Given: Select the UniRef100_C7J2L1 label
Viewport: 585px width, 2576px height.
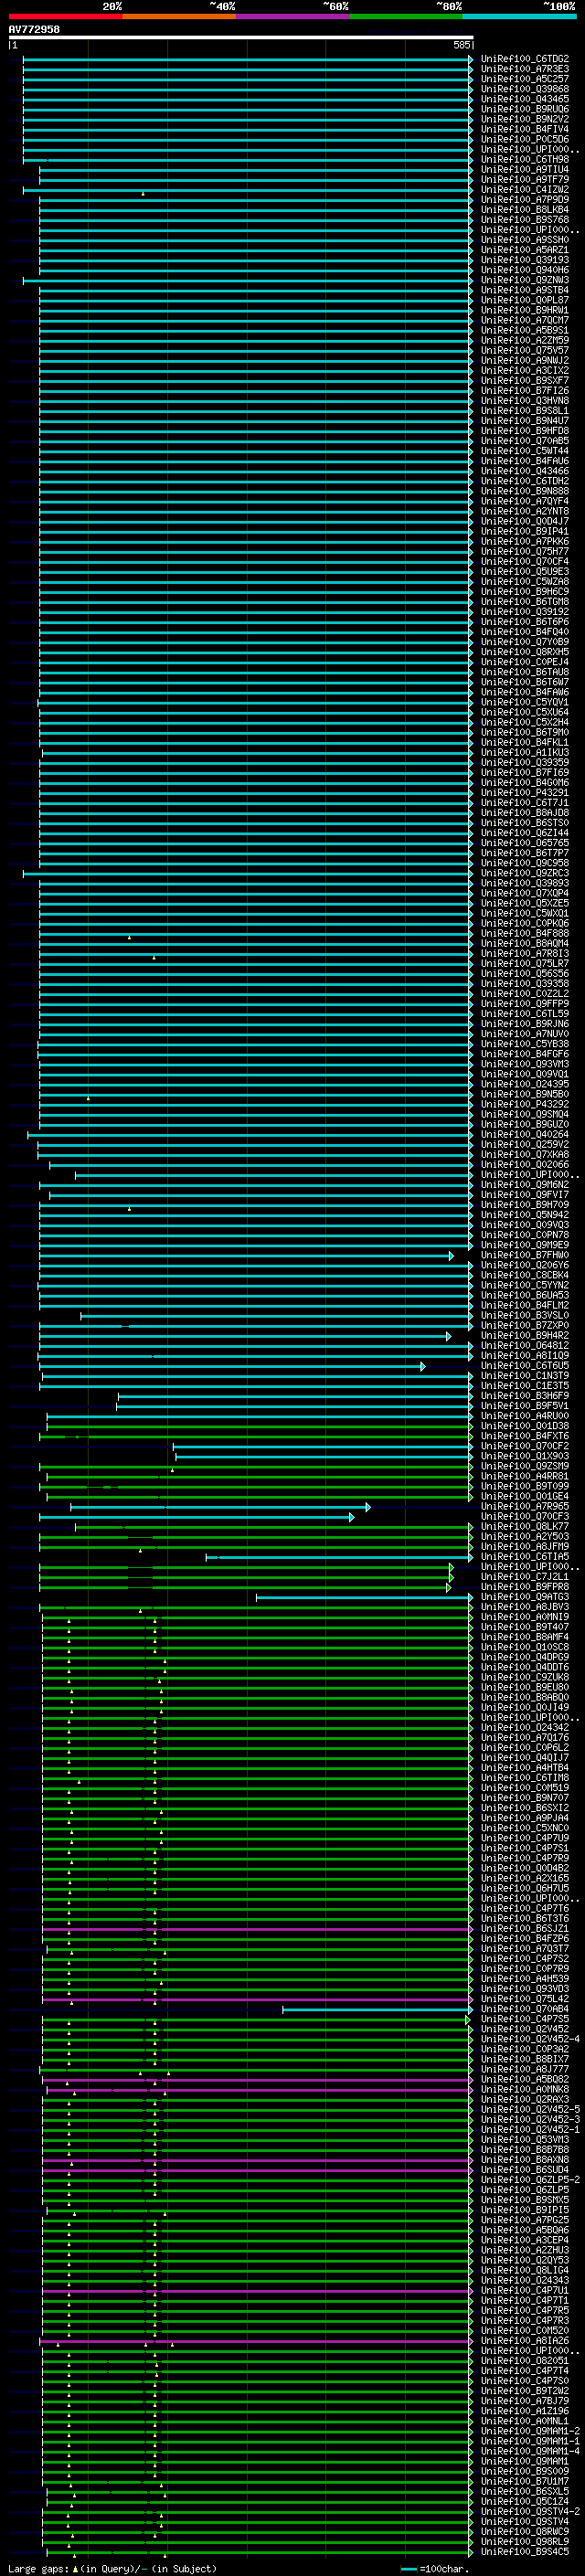Looking at the screenshot, I should point(524,1576).
